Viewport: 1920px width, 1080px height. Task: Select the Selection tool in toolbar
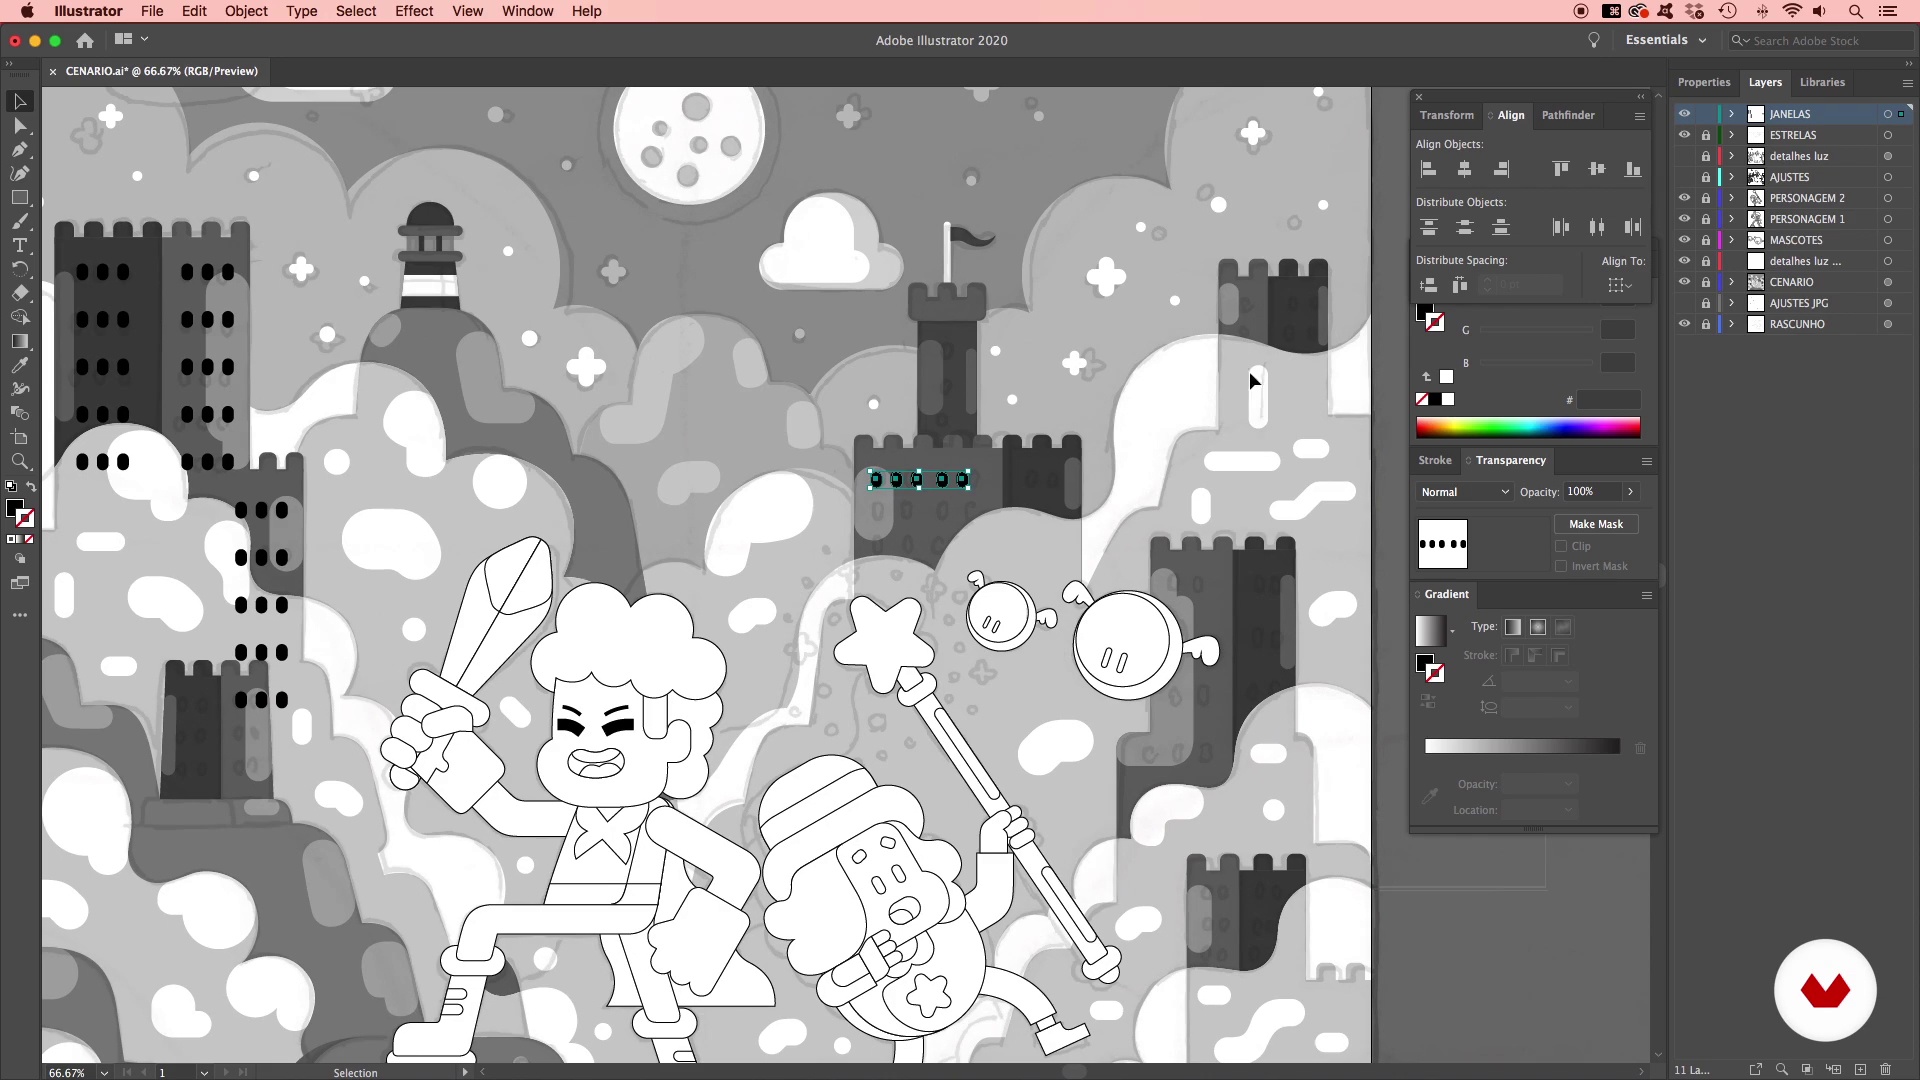pyautogui.click(x=19, y=102)
